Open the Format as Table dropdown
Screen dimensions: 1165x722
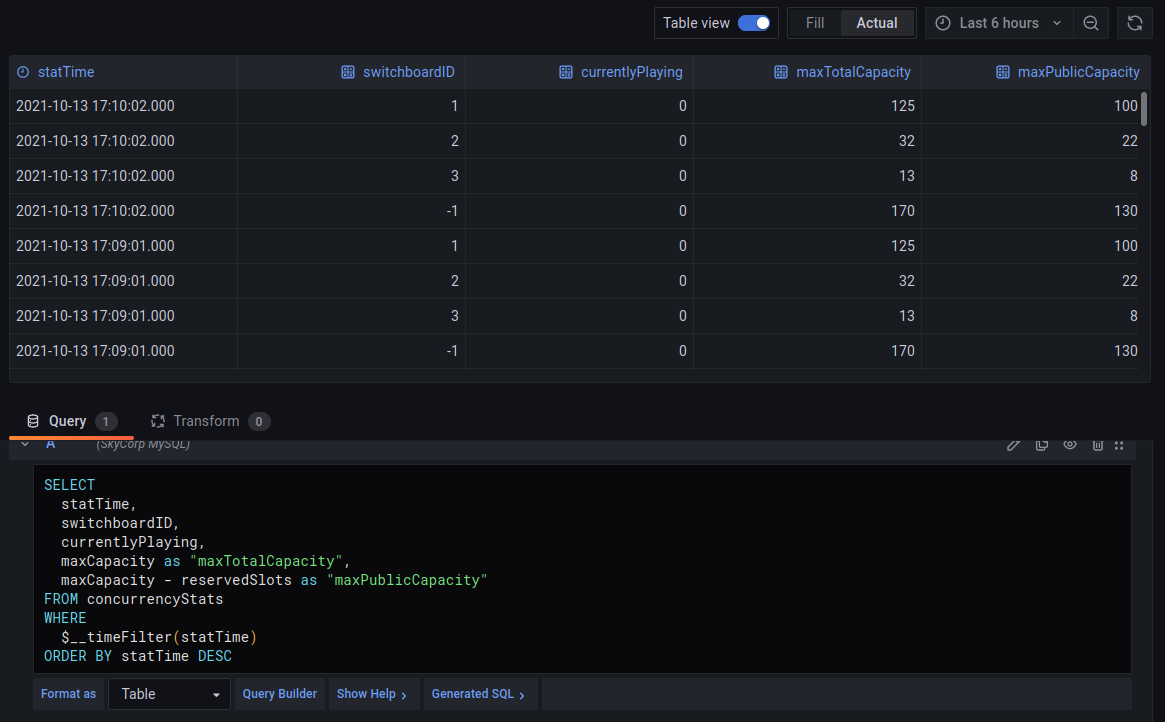(x=169, y=694)
